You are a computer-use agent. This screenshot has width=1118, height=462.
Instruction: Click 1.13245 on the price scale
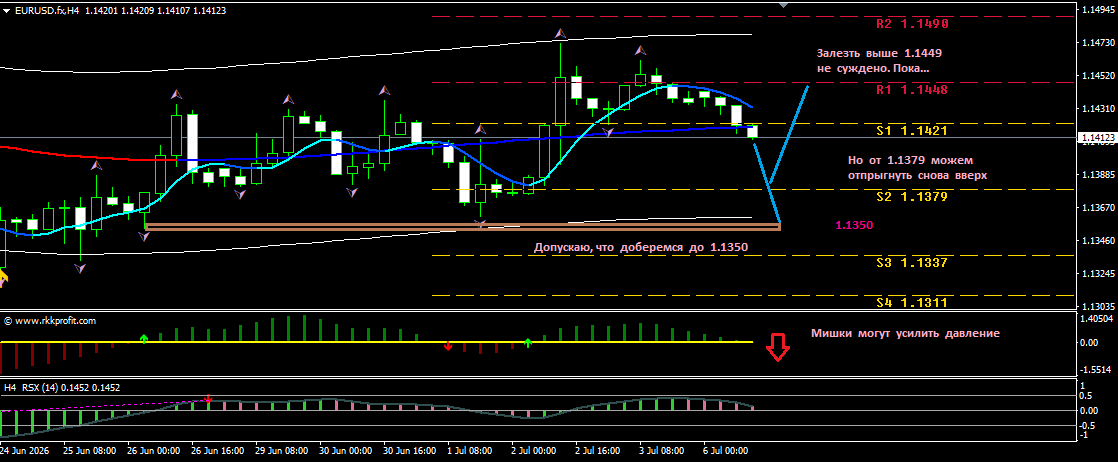pyautogui.click(x=1098, y=274)
